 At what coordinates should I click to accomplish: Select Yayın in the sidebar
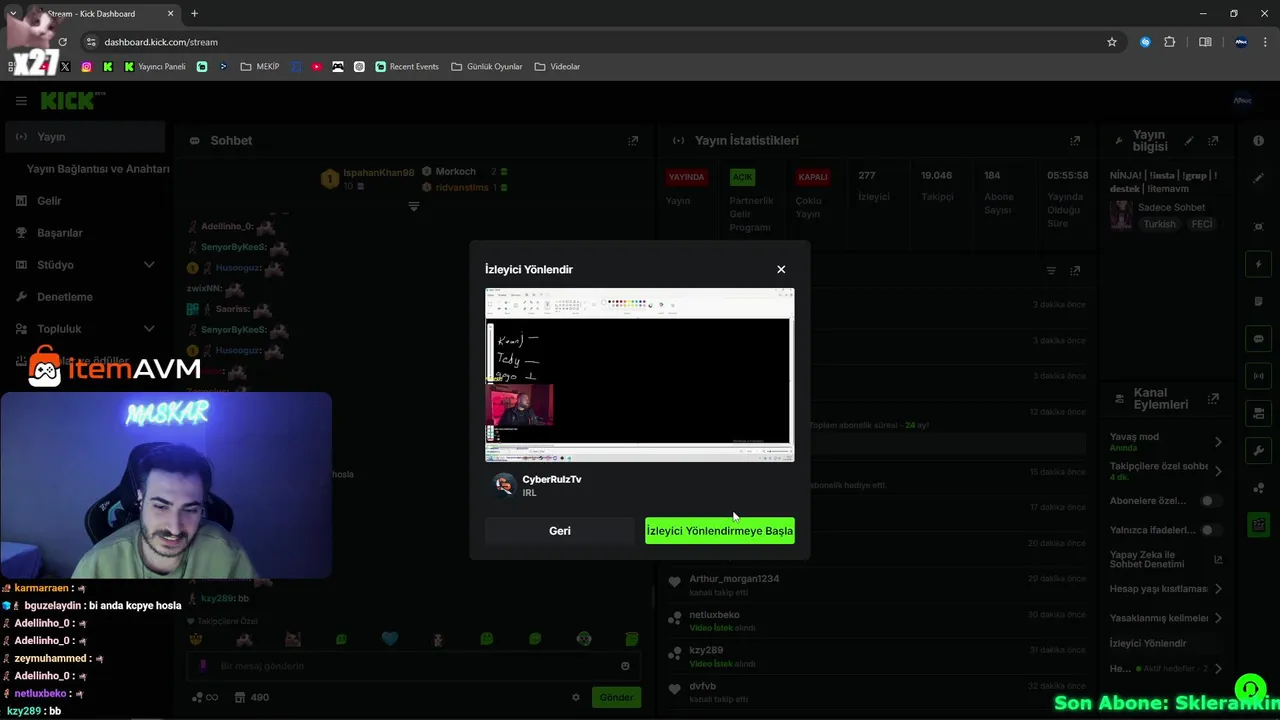[x=84, y=137]
